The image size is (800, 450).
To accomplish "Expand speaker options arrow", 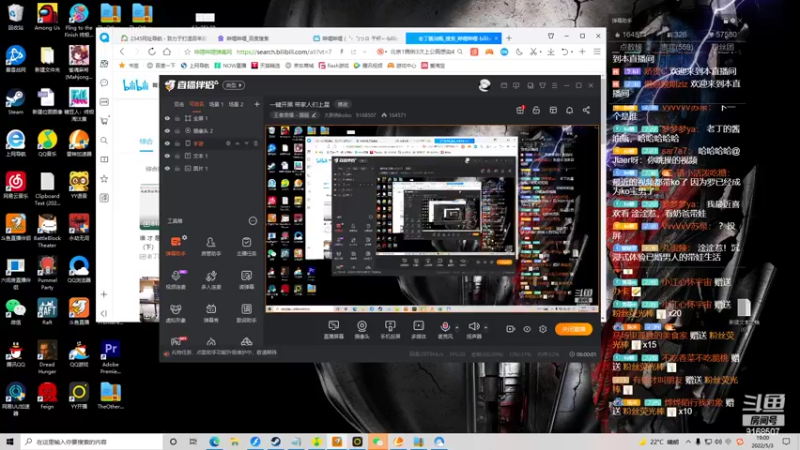I will (x=486, y=327).
